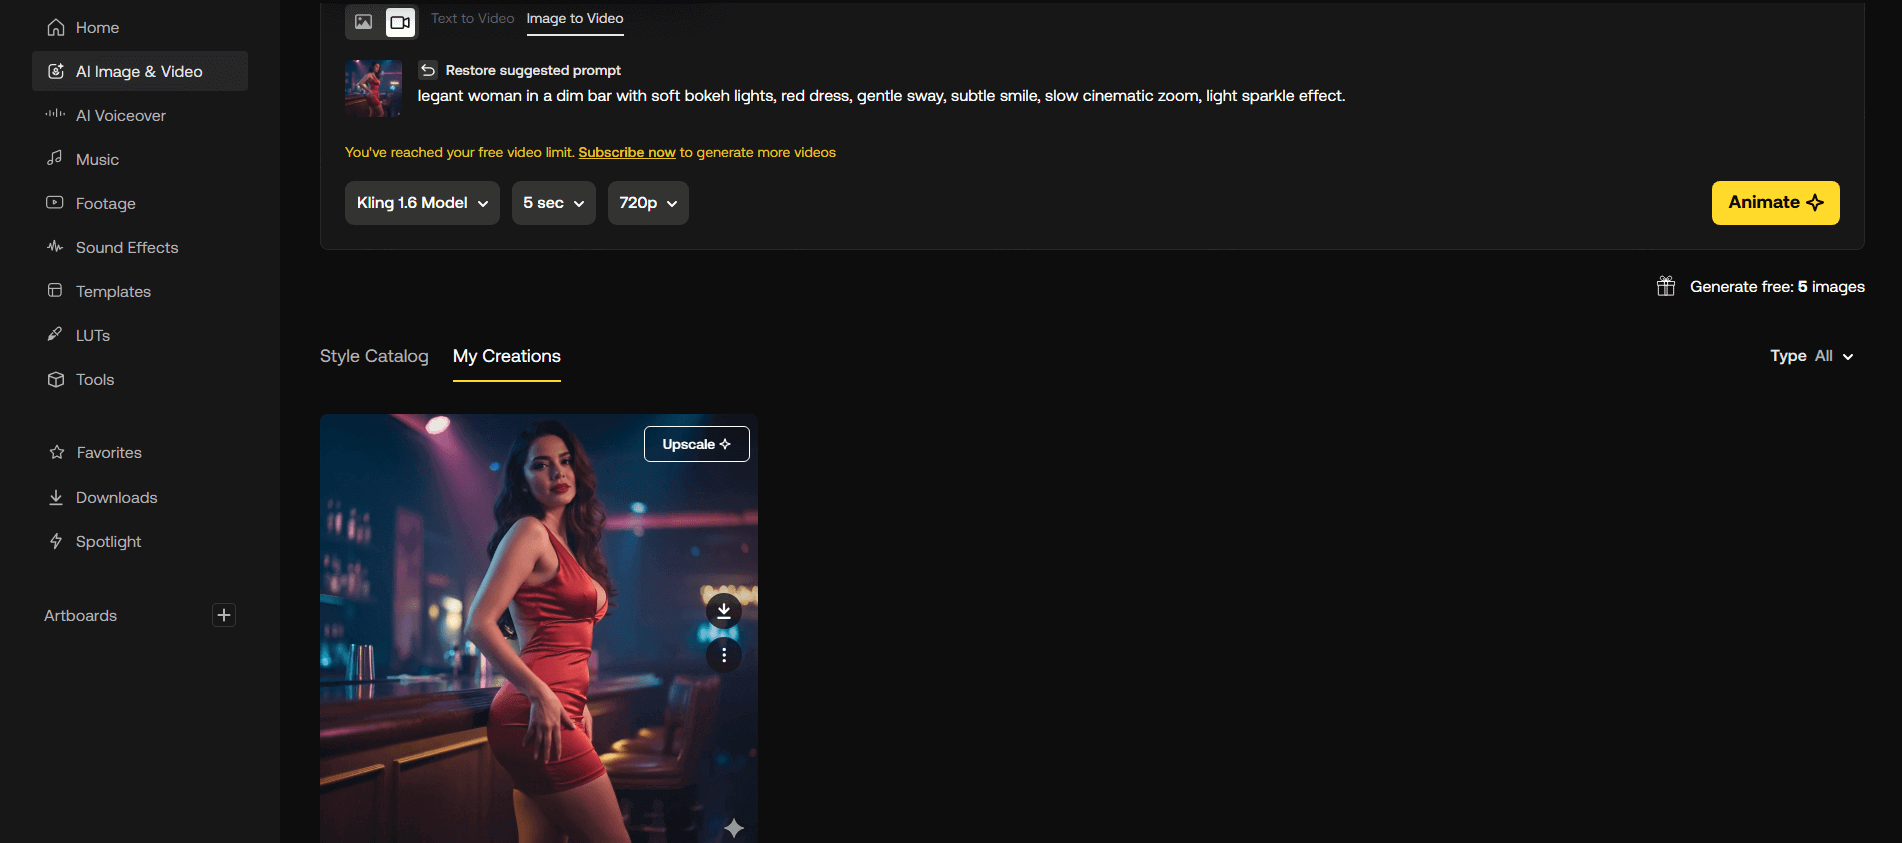1902x843 pixels.
Task: Open the three-dot options on the image
Action: point(724,655)
